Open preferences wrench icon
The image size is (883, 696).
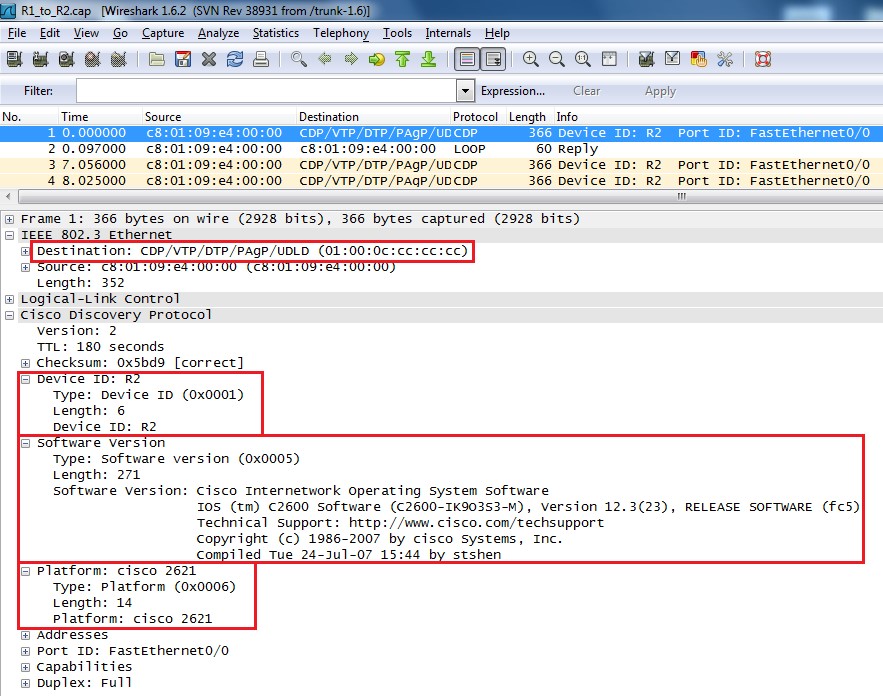coord(725,59)
